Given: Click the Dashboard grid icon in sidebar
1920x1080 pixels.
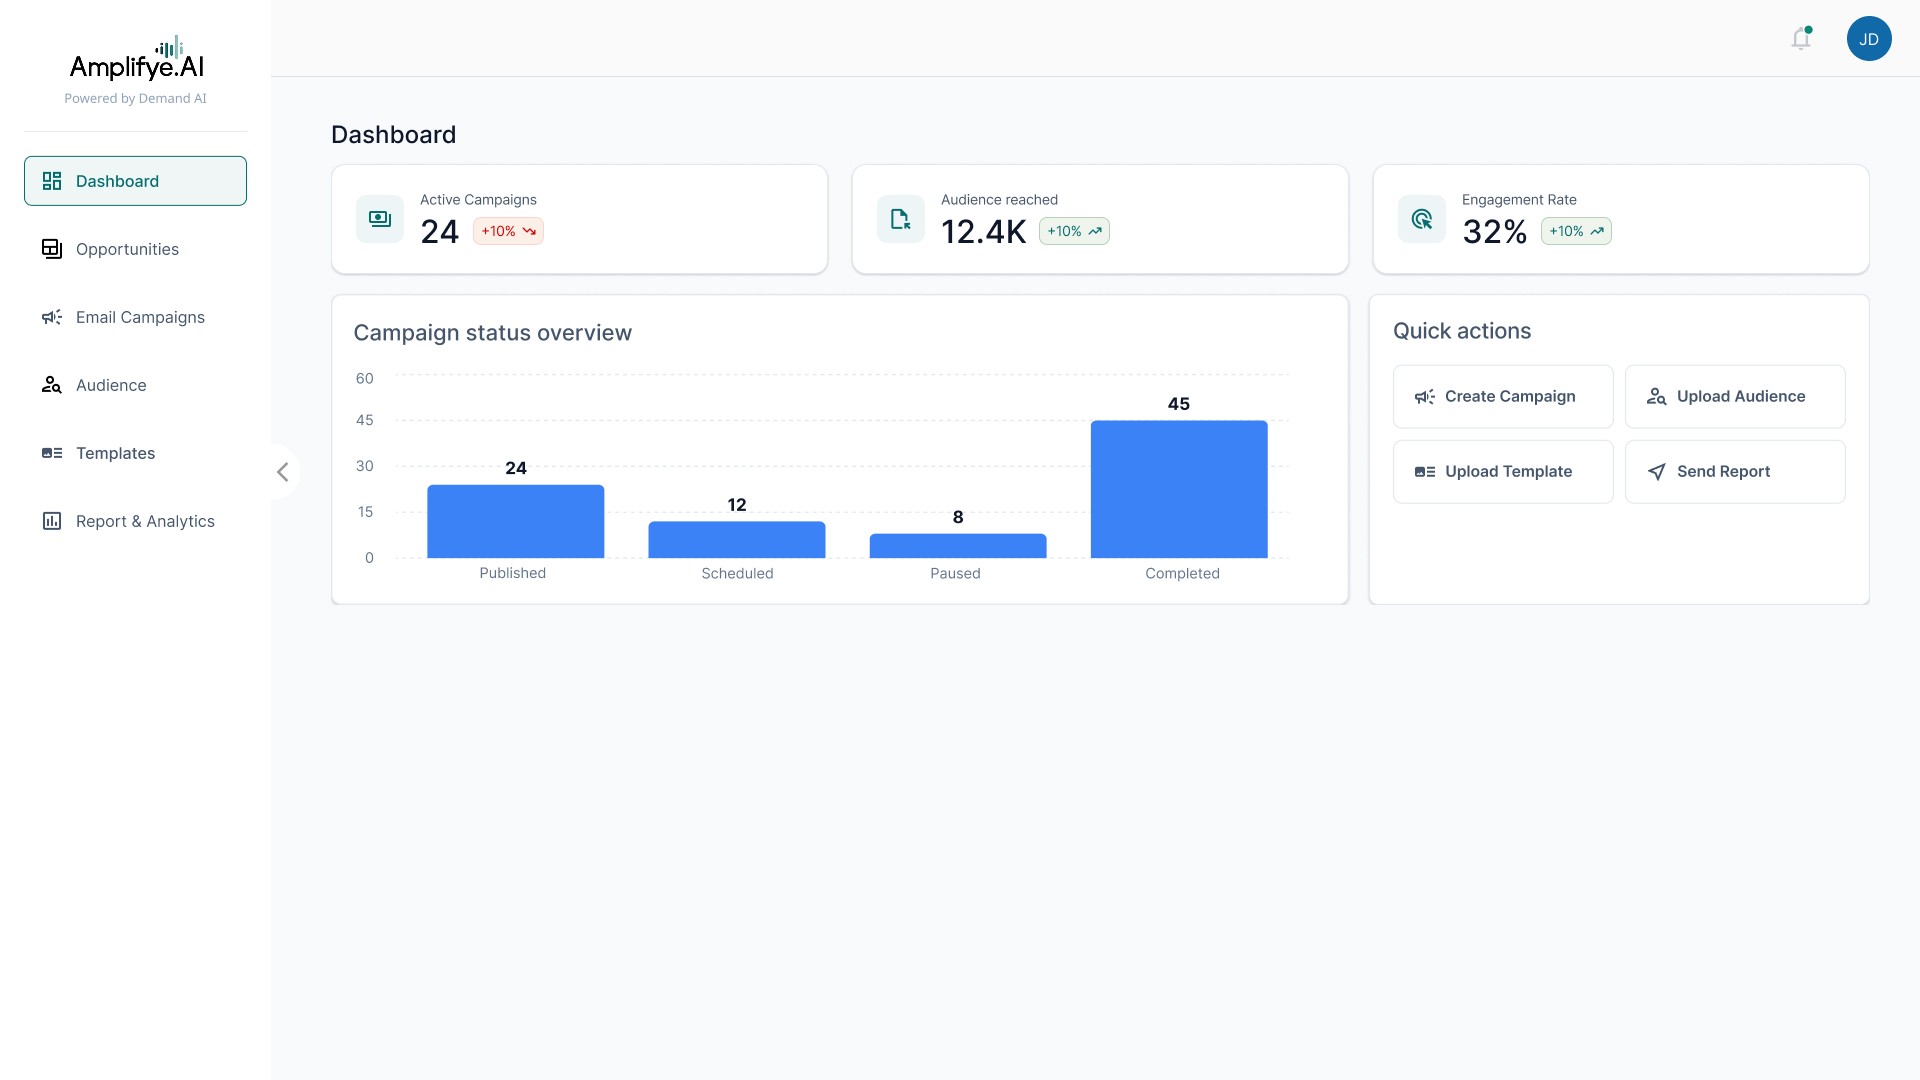Looking at the screenshot, I should pyautogui.click(x=52, y=181).
